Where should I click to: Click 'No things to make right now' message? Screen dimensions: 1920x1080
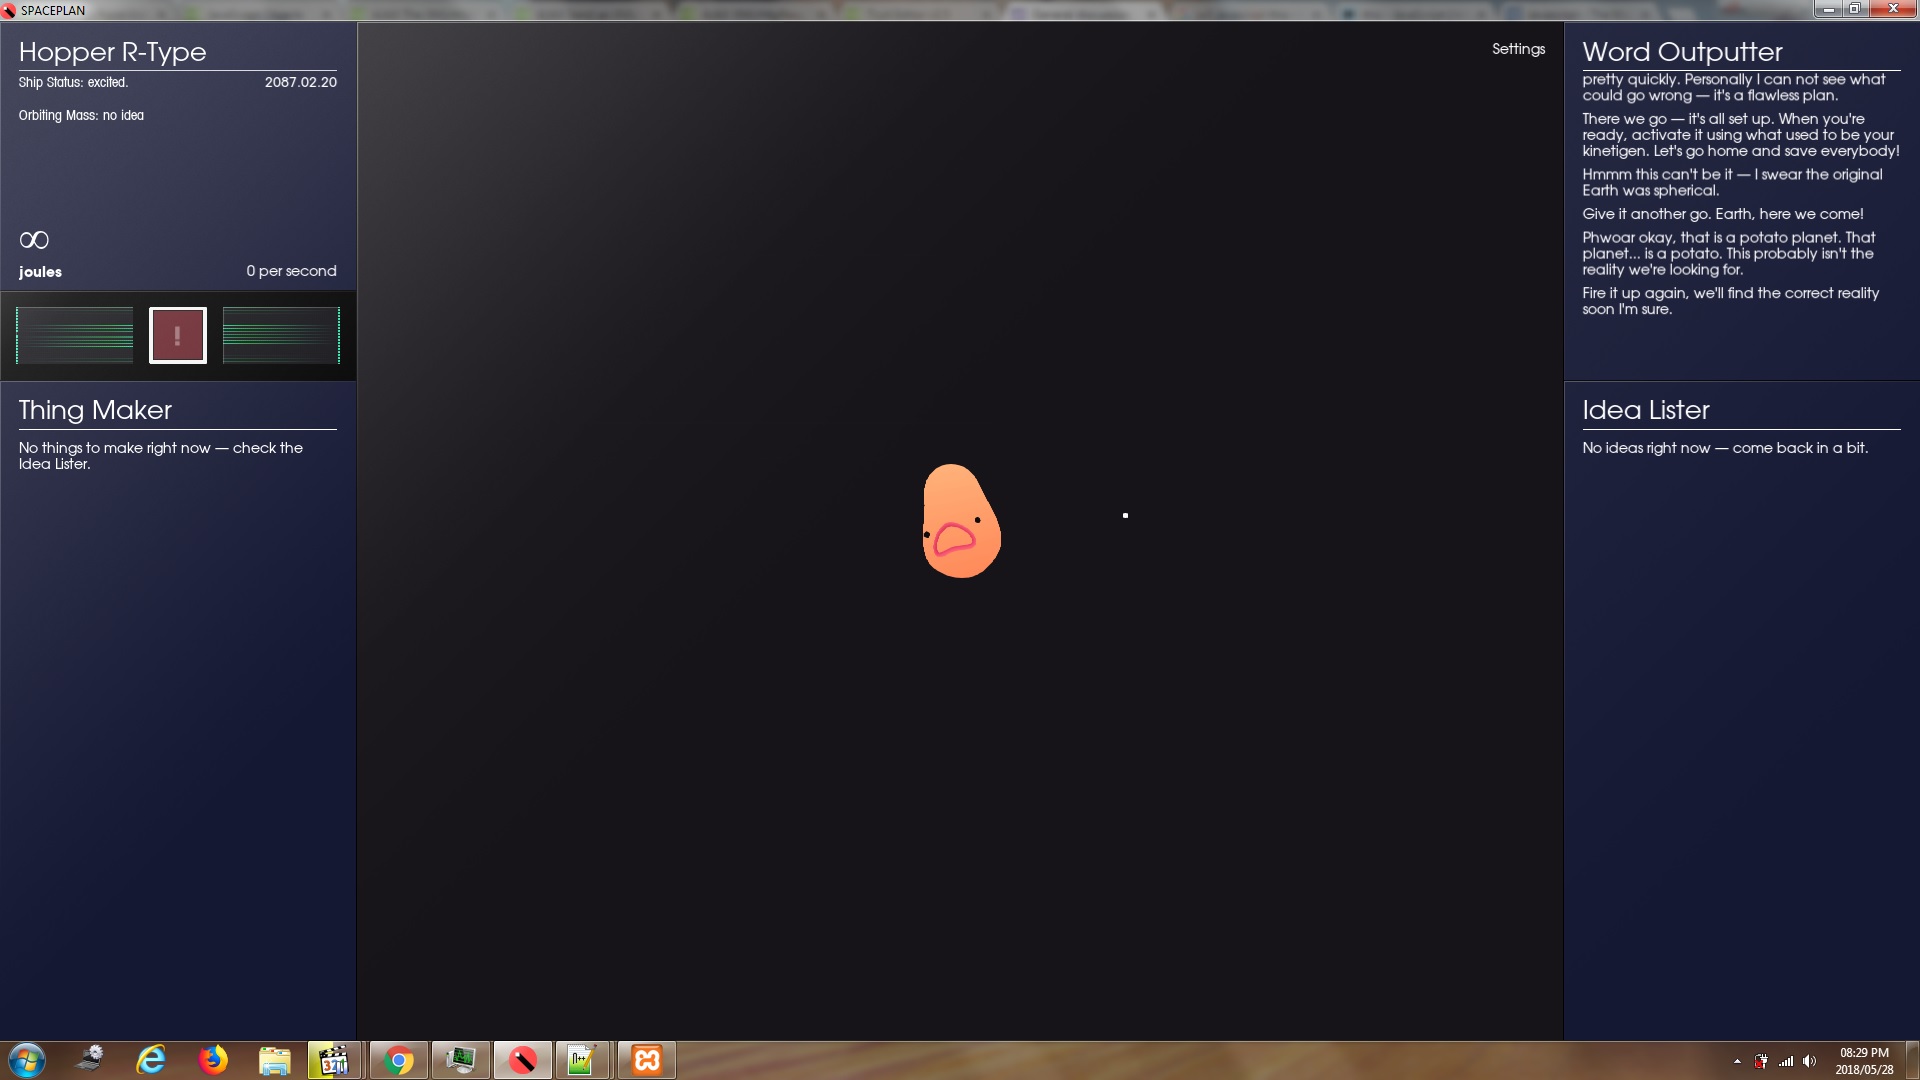pyautogui.click(x=160, y=456)
